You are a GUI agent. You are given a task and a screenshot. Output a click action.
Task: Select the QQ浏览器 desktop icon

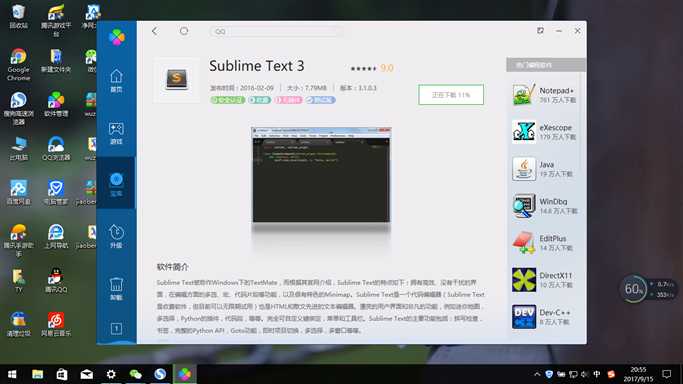[x=56, y=148]
